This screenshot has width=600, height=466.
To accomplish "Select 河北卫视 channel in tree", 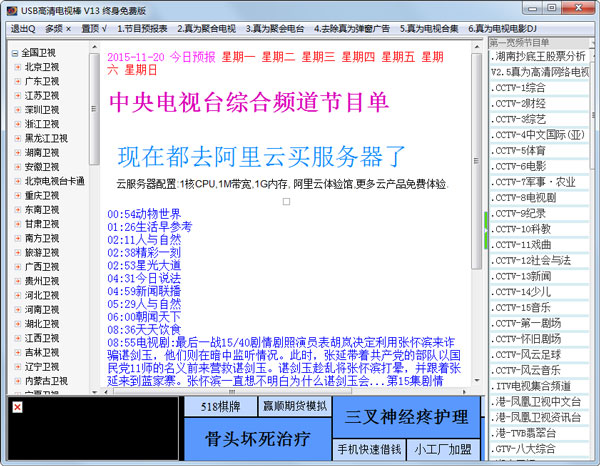I will 42,295.
